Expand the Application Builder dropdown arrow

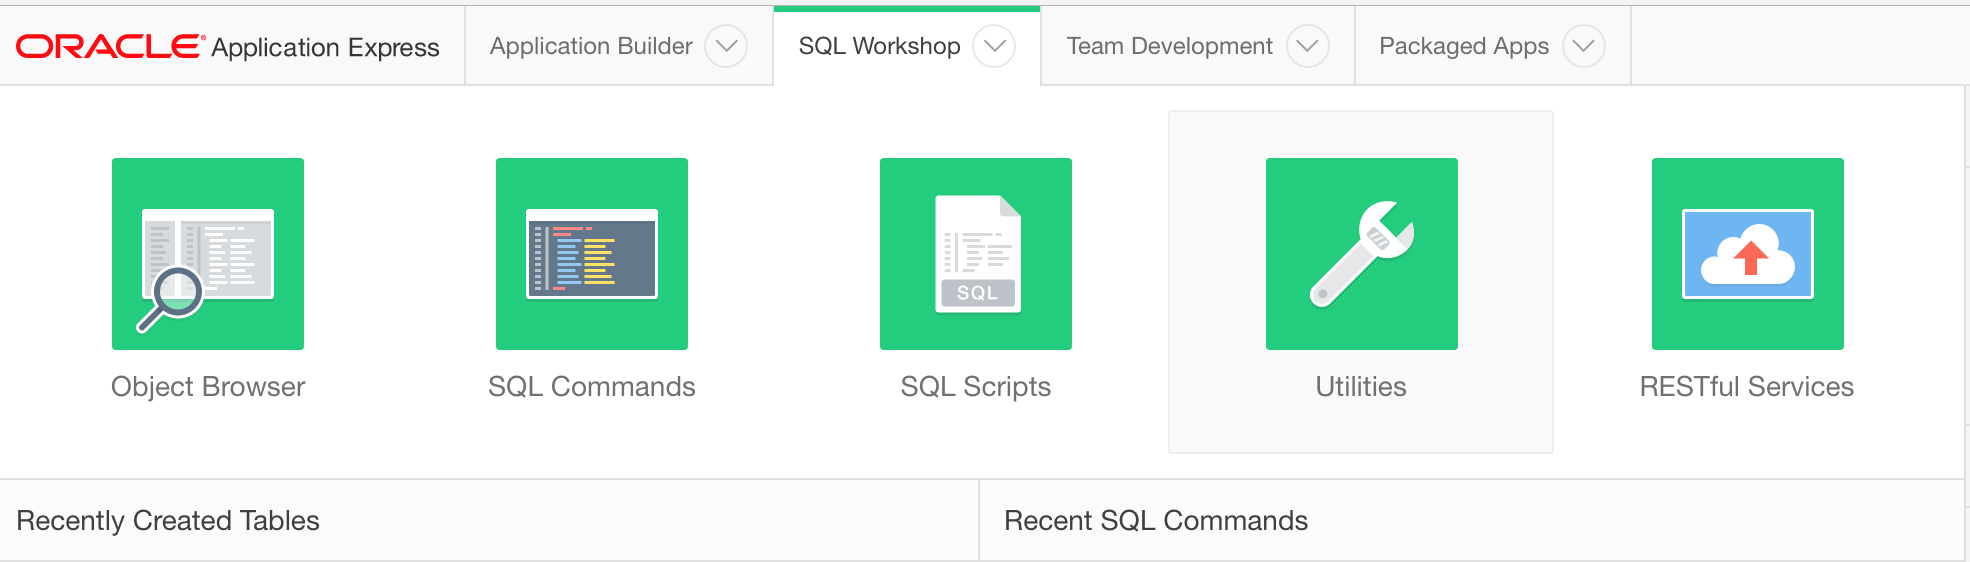pos(726,46)
